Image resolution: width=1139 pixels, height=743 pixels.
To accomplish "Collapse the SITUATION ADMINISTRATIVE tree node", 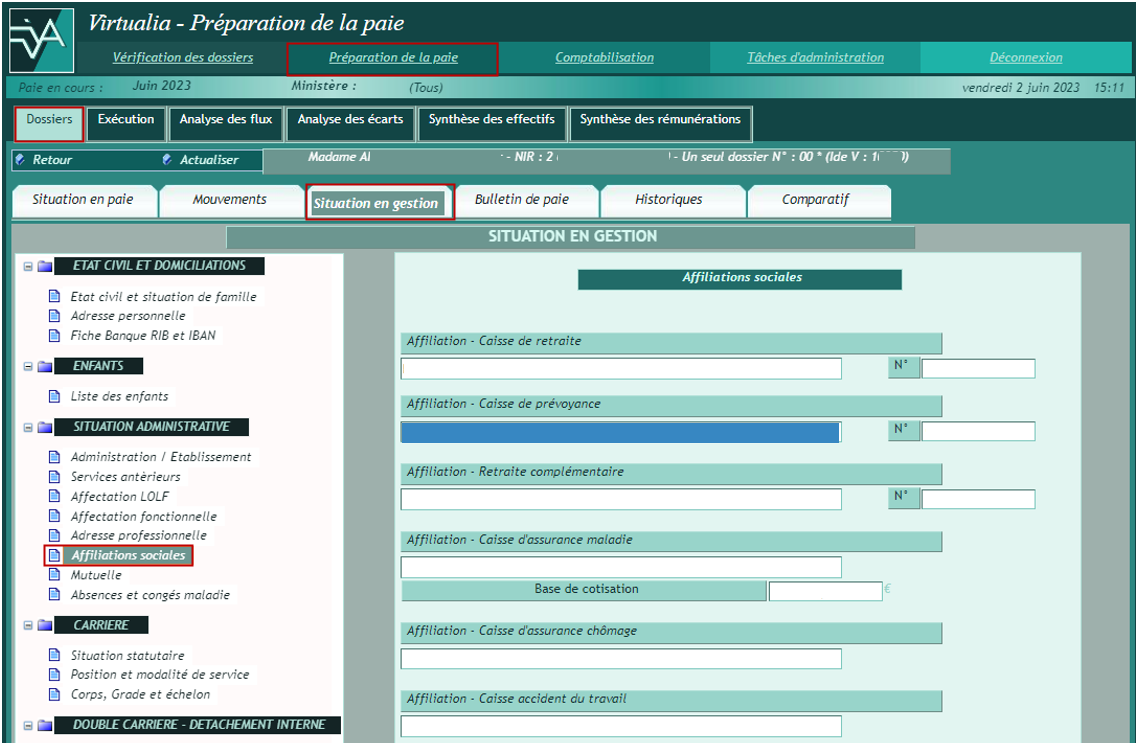I will (28, 427).
